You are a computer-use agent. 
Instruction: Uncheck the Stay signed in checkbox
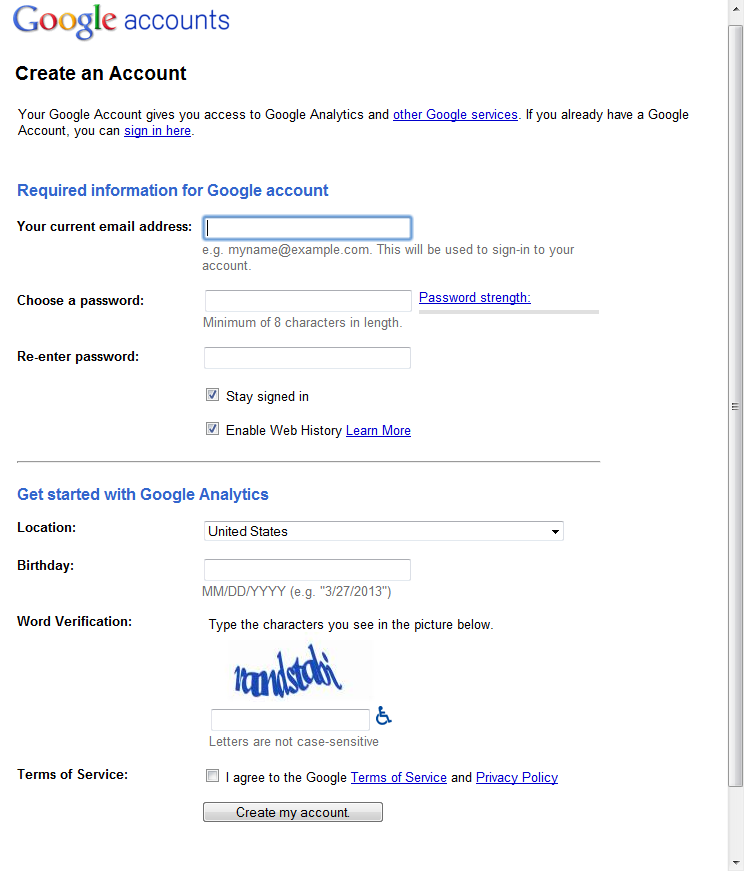pos(212,395)
